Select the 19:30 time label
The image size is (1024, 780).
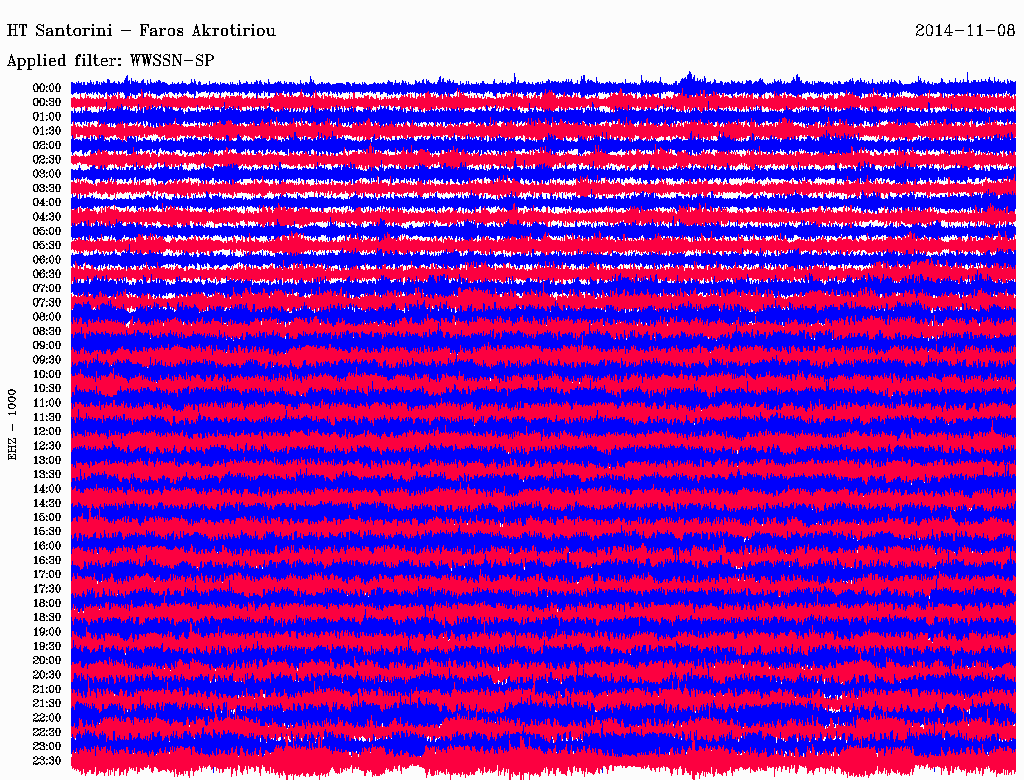click(47, 646)
